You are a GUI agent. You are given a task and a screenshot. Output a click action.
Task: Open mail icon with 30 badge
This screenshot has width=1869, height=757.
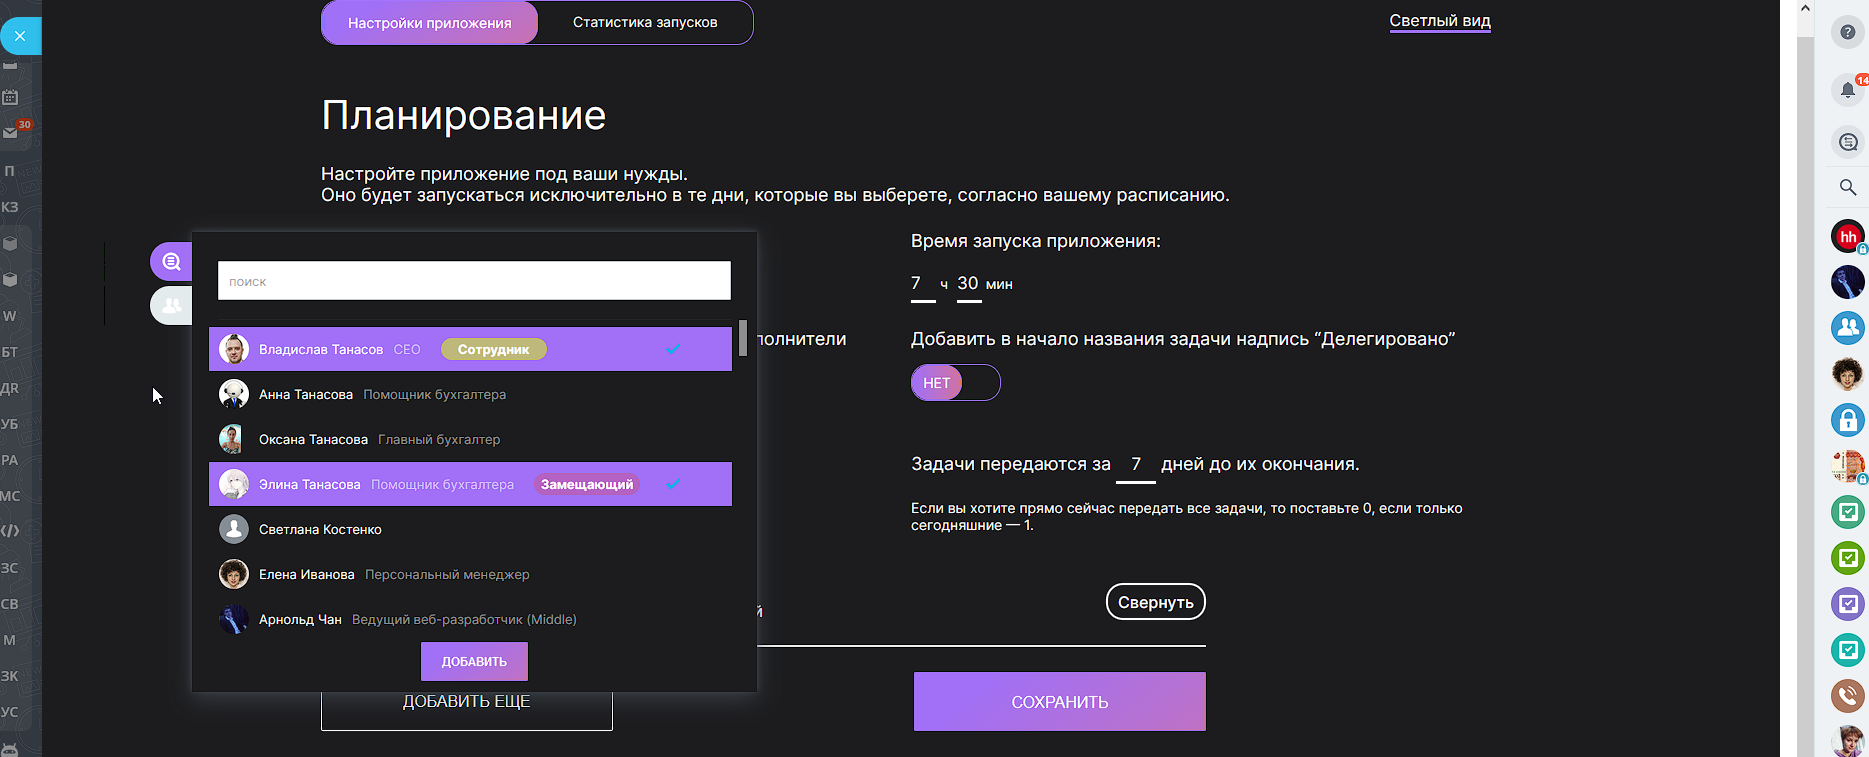point(12,131)
